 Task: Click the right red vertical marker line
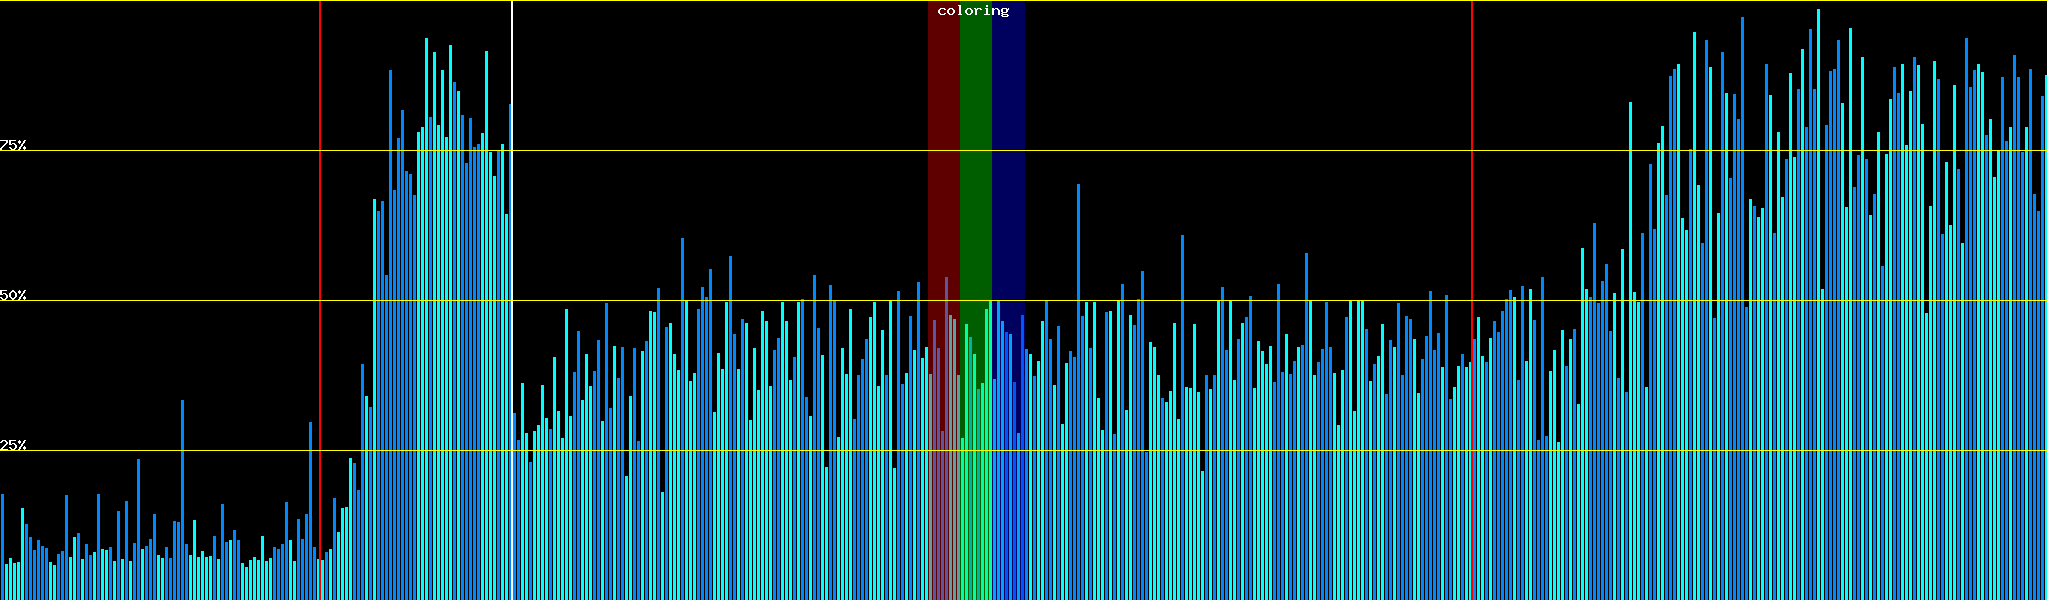[1472, 200]
